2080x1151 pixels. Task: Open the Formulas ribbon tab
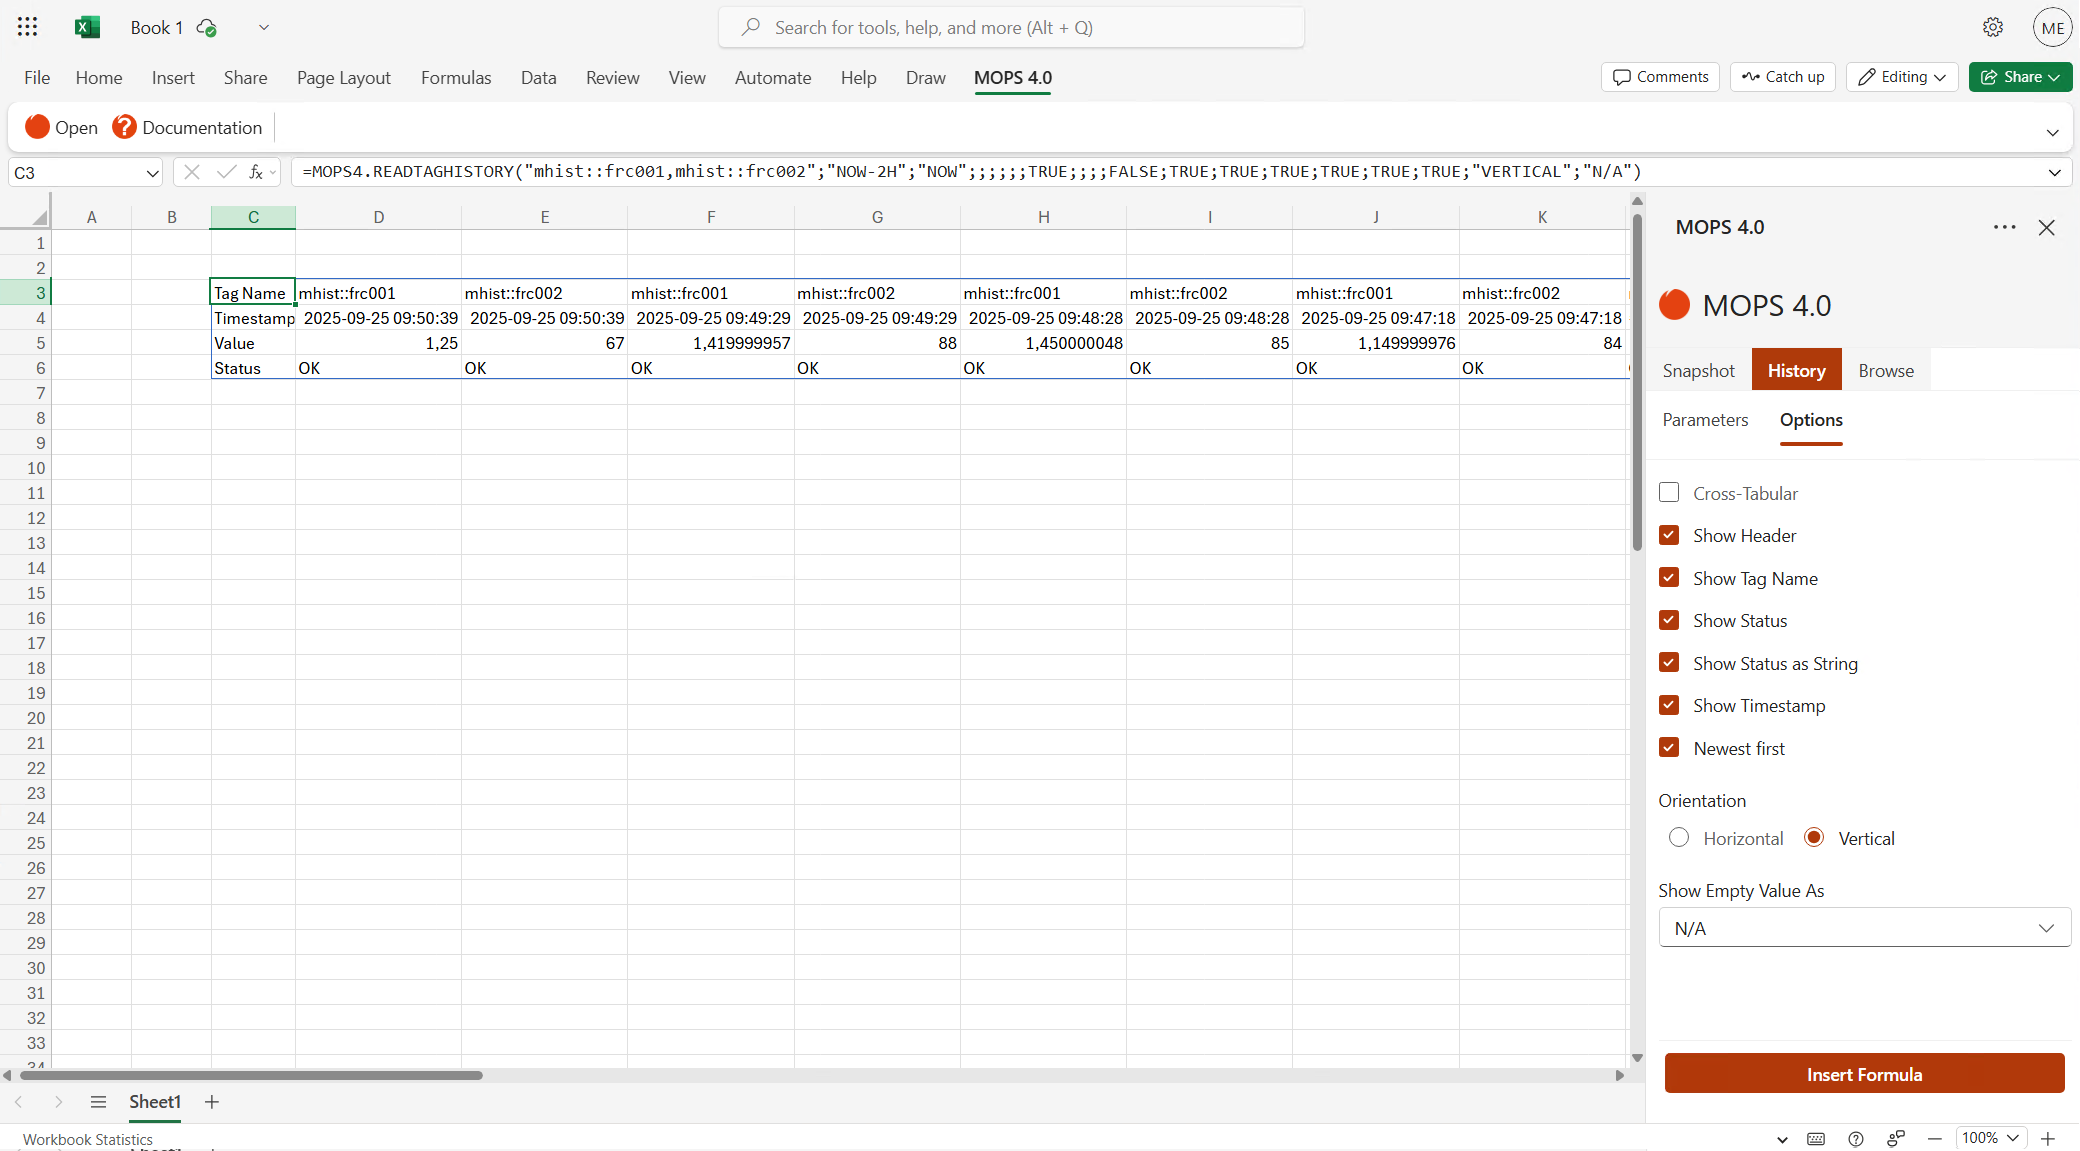(456, 77)
